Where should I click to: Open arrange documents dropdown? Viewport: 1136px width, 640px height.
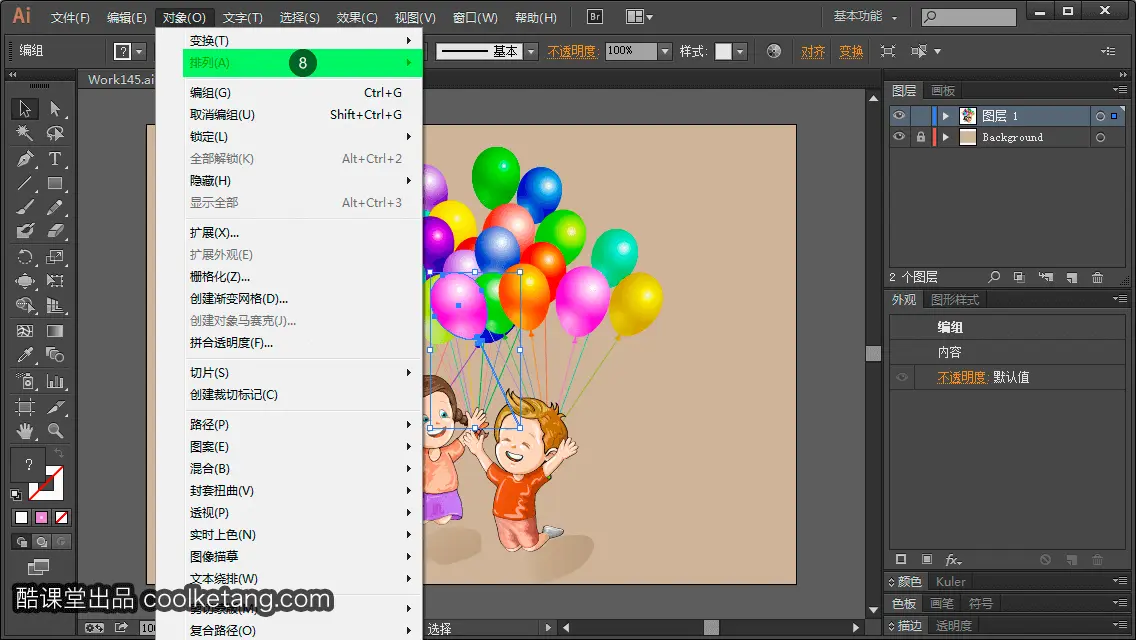pos(639,16)
